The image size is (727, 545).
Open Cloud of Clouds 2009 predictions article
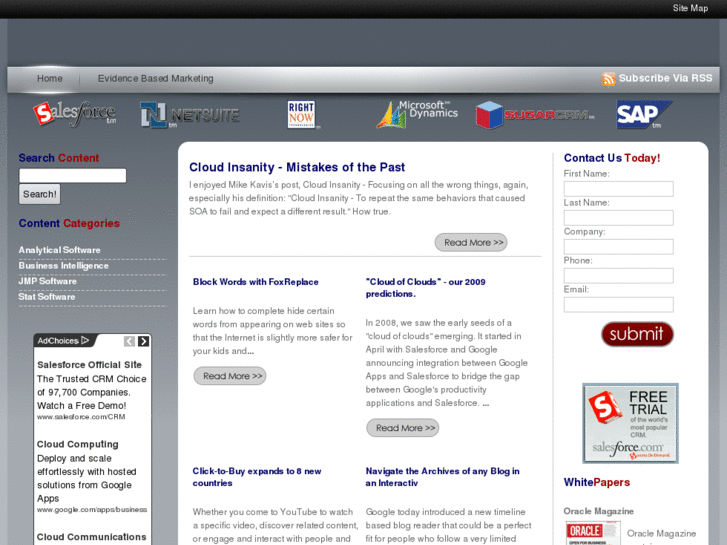coord(425,288)
